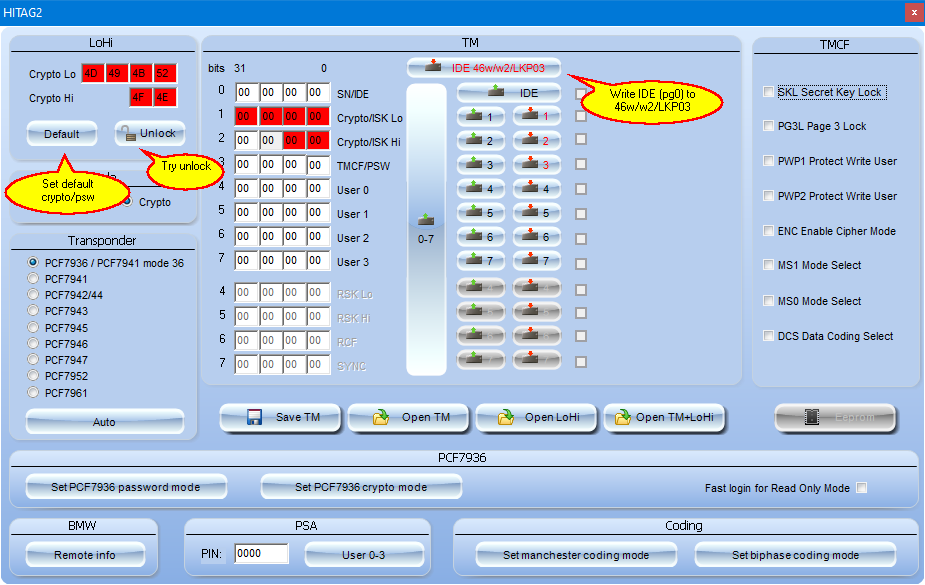
Task: Enable Fast login for Read Only Mode
Action: tap(862, 488)
